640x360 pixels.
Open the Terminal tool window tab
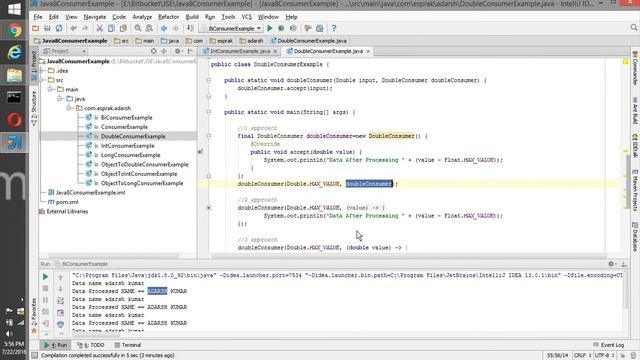coord(128,345)
